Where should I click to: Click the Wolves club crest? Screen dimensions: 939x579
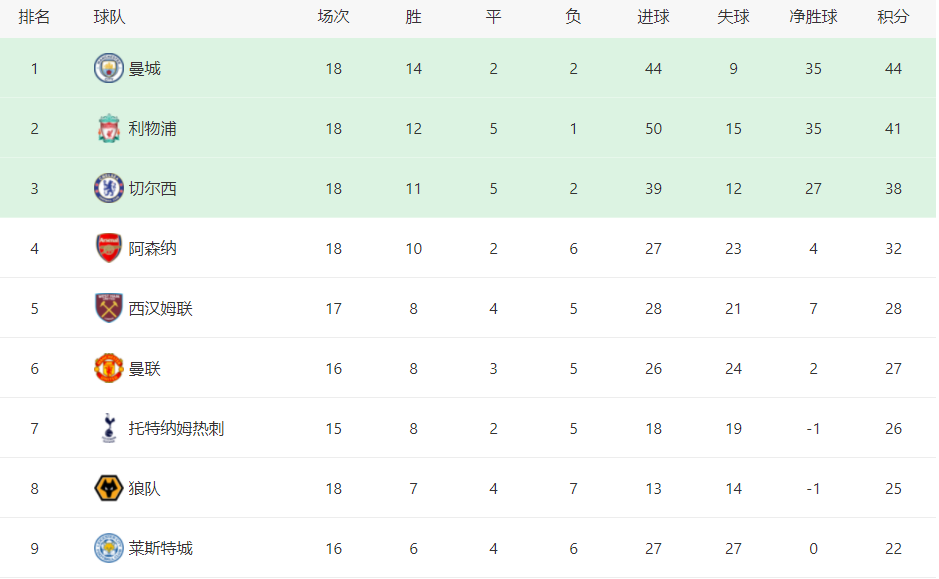[x=108, y=488]
